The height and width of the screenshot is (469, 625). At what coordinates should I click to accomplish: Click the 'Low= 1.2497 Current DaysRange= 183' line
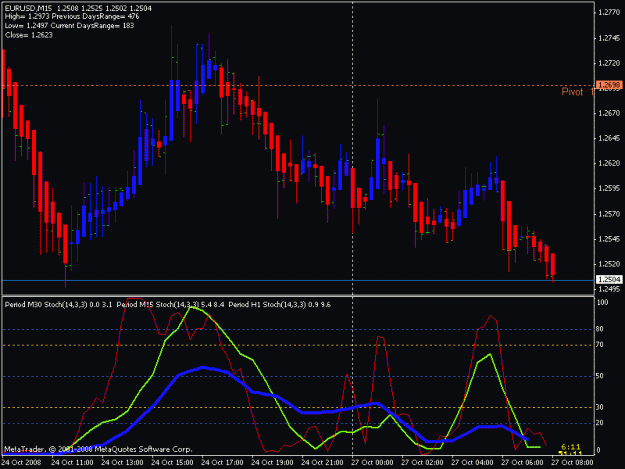click(x=69, y=26)
